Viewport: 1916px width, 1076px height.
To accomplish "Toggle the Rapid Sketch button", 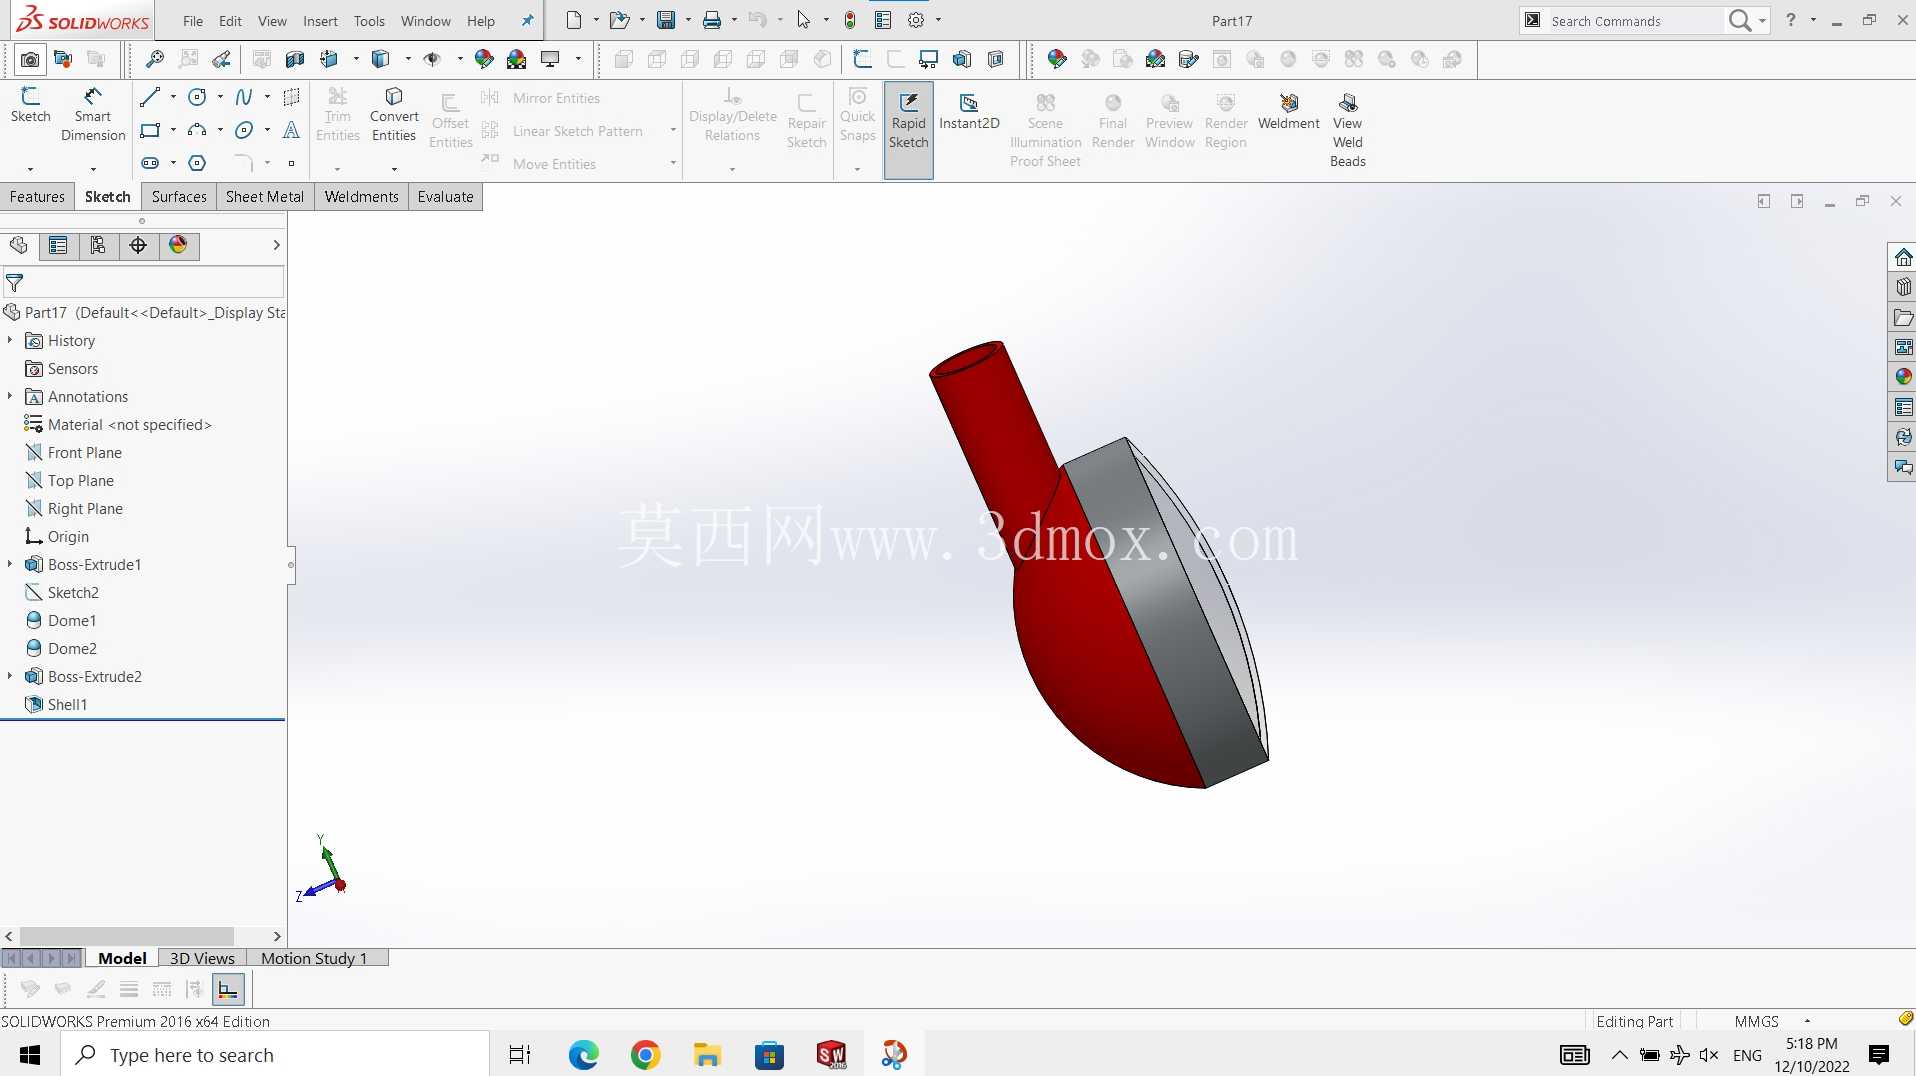I will (x=908, y=130).
